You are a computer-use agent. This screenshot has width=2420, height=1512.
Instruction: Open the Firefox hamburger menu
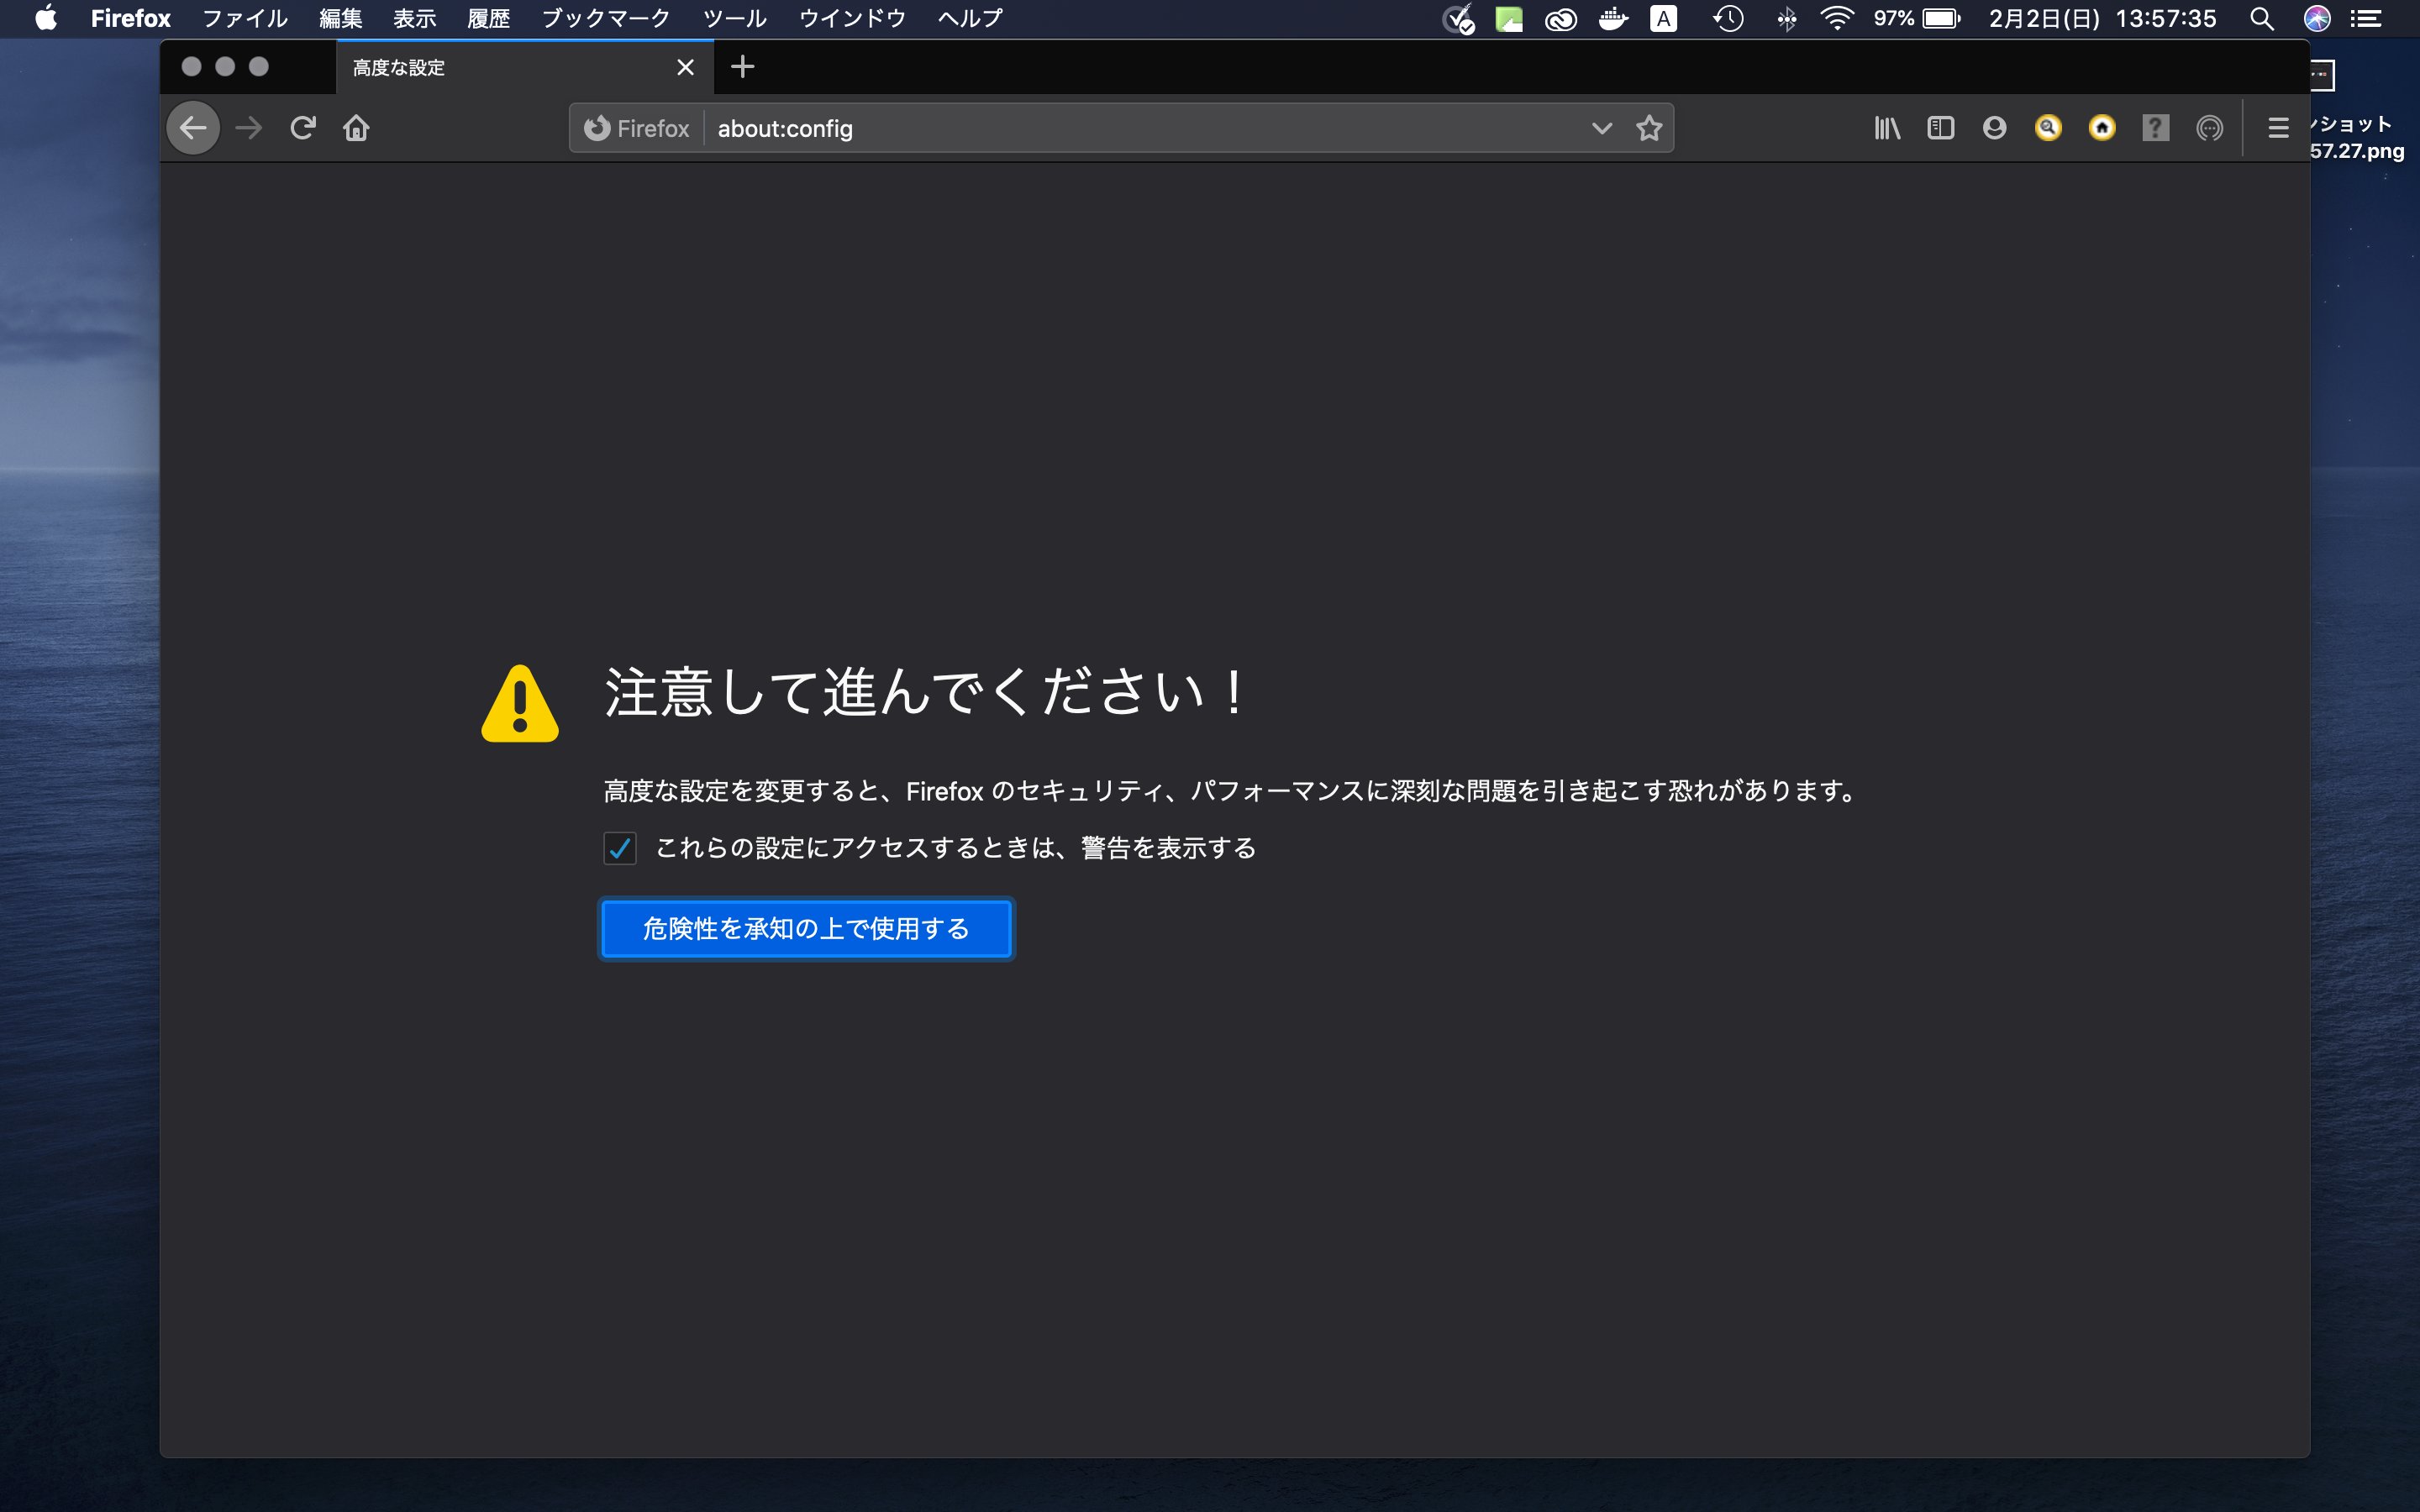point(2278,128)
